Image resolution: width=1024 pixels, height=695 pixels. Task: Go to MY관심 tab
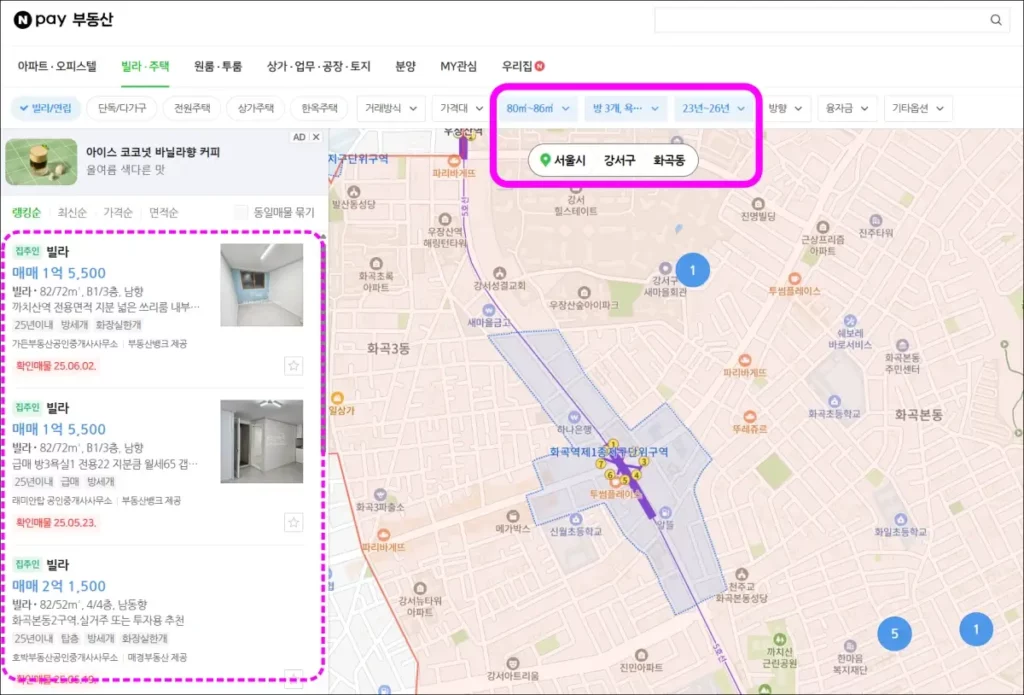458,66
